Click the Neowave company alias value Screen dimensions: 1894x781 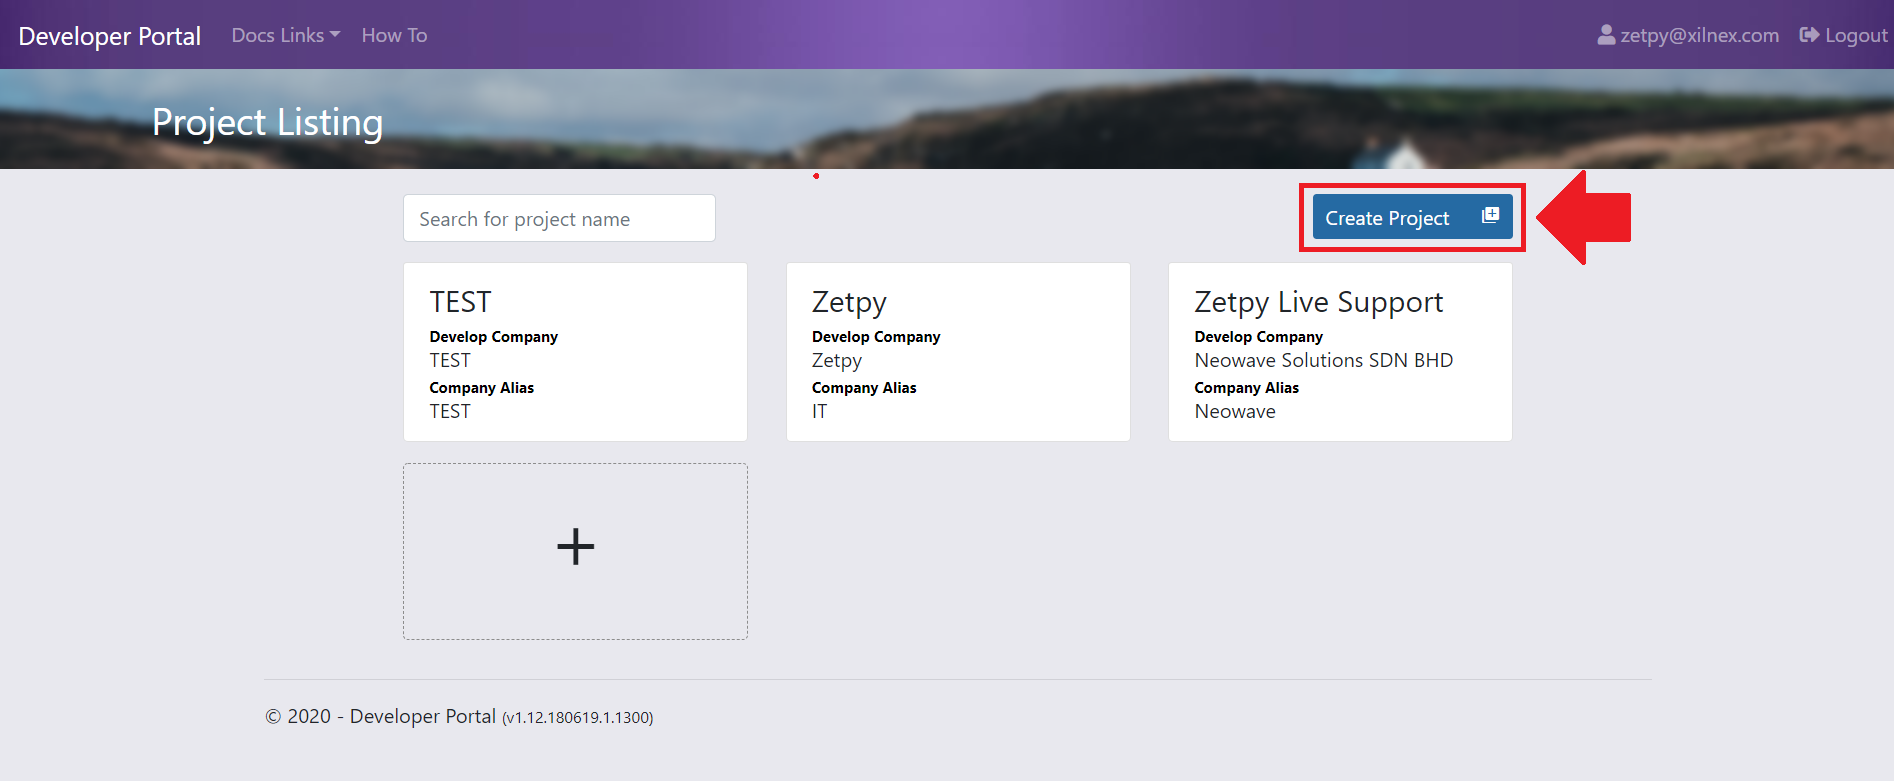point(1234,411)
